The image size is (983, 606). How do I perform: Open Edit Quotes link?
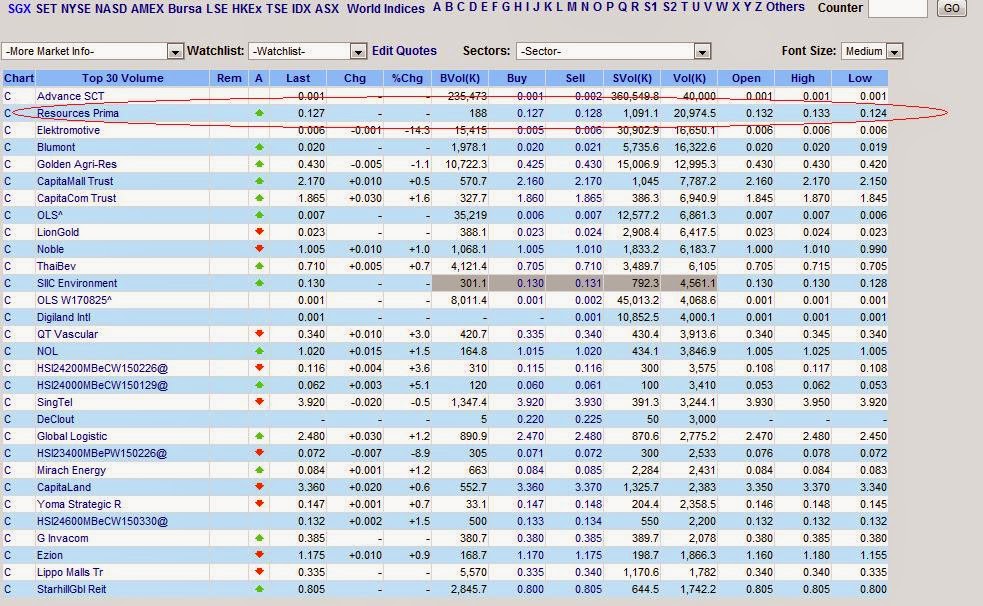(x=404, y=51)
